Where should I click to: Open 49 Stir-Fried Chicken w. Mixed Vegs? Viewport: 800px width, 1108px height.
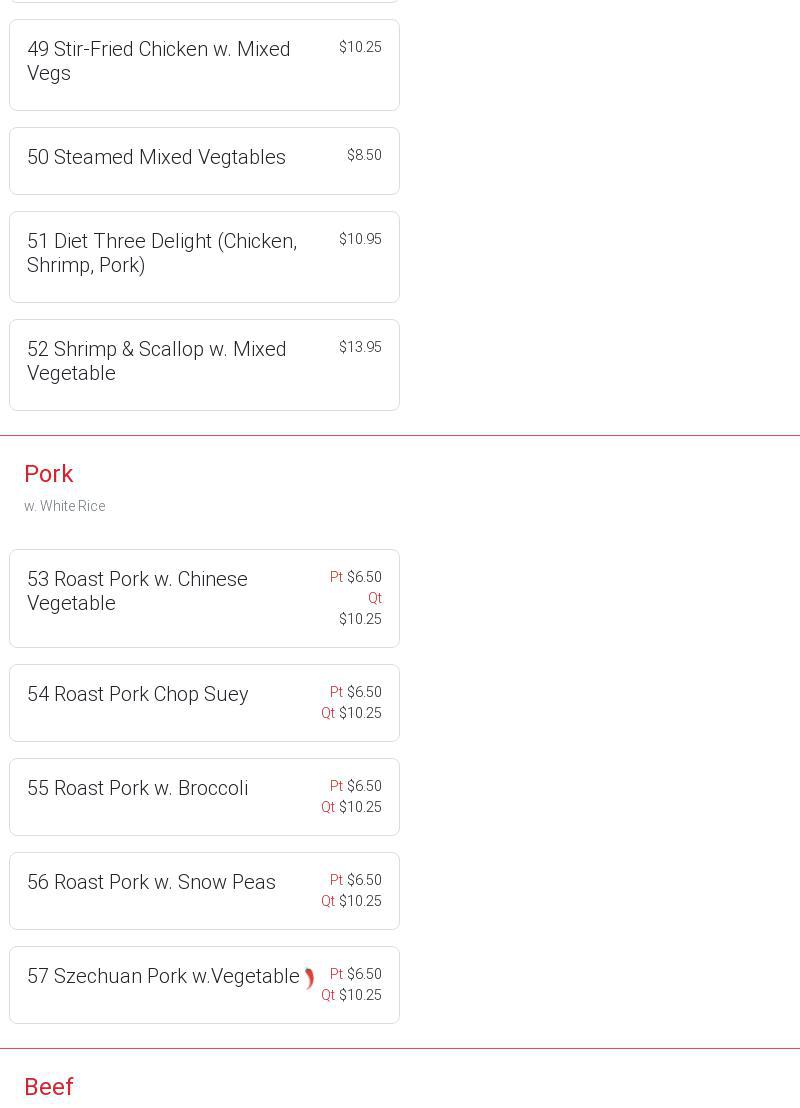click(x=158, y=61)
